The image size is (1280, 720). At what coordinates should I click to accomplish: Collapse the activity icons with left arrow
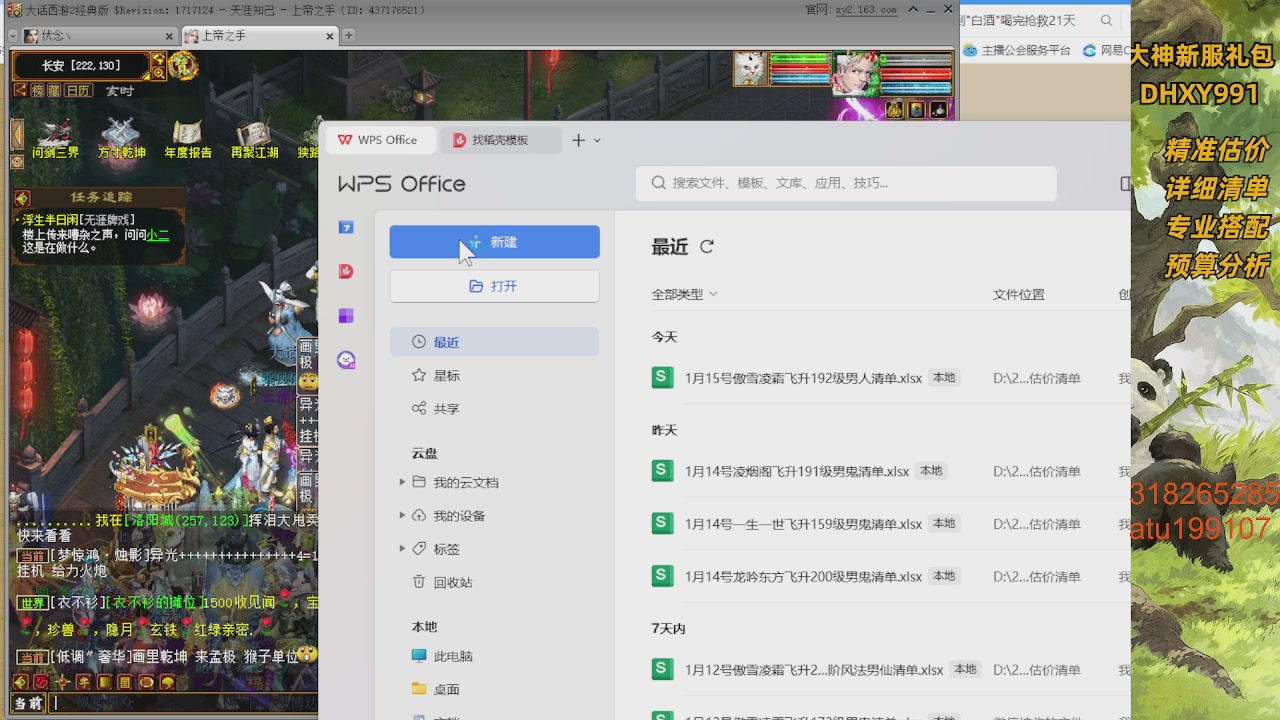point(17,133)
